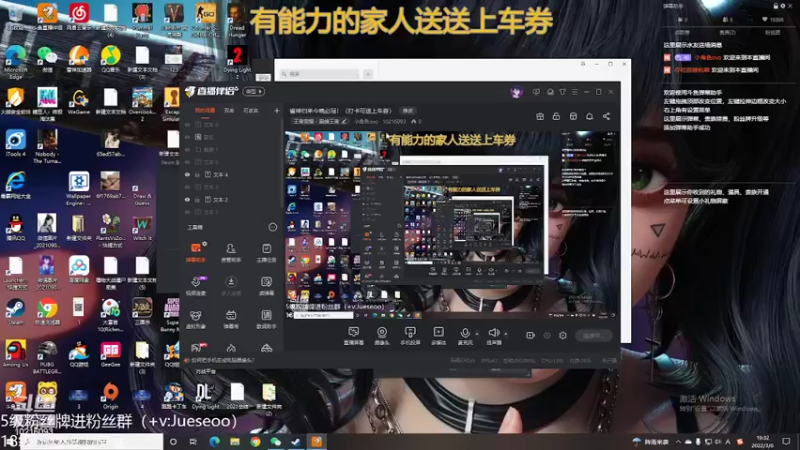Open the 弹幕助手 danmaku assistant tool
800x450 pixels.
point(196,252)
